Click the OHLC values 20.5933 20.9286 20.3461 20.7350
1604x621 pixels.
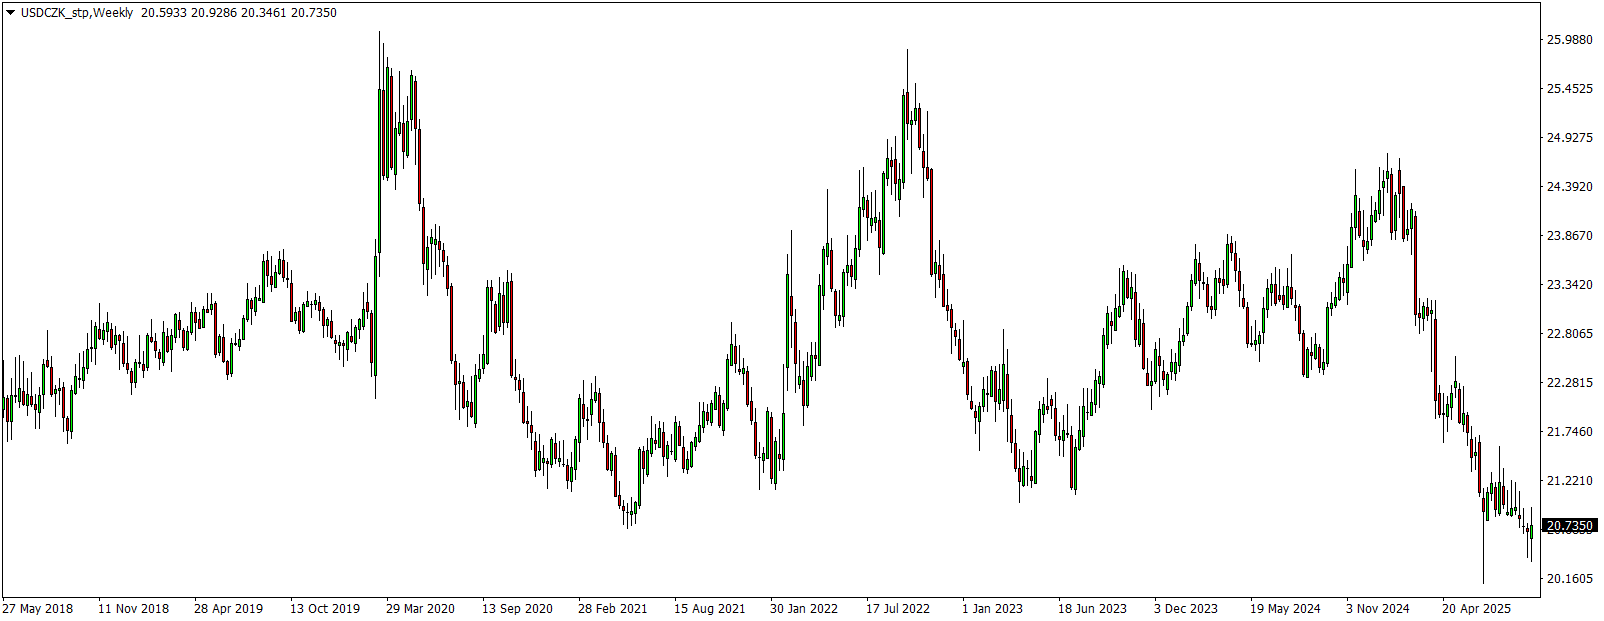[x=239, y=13]
